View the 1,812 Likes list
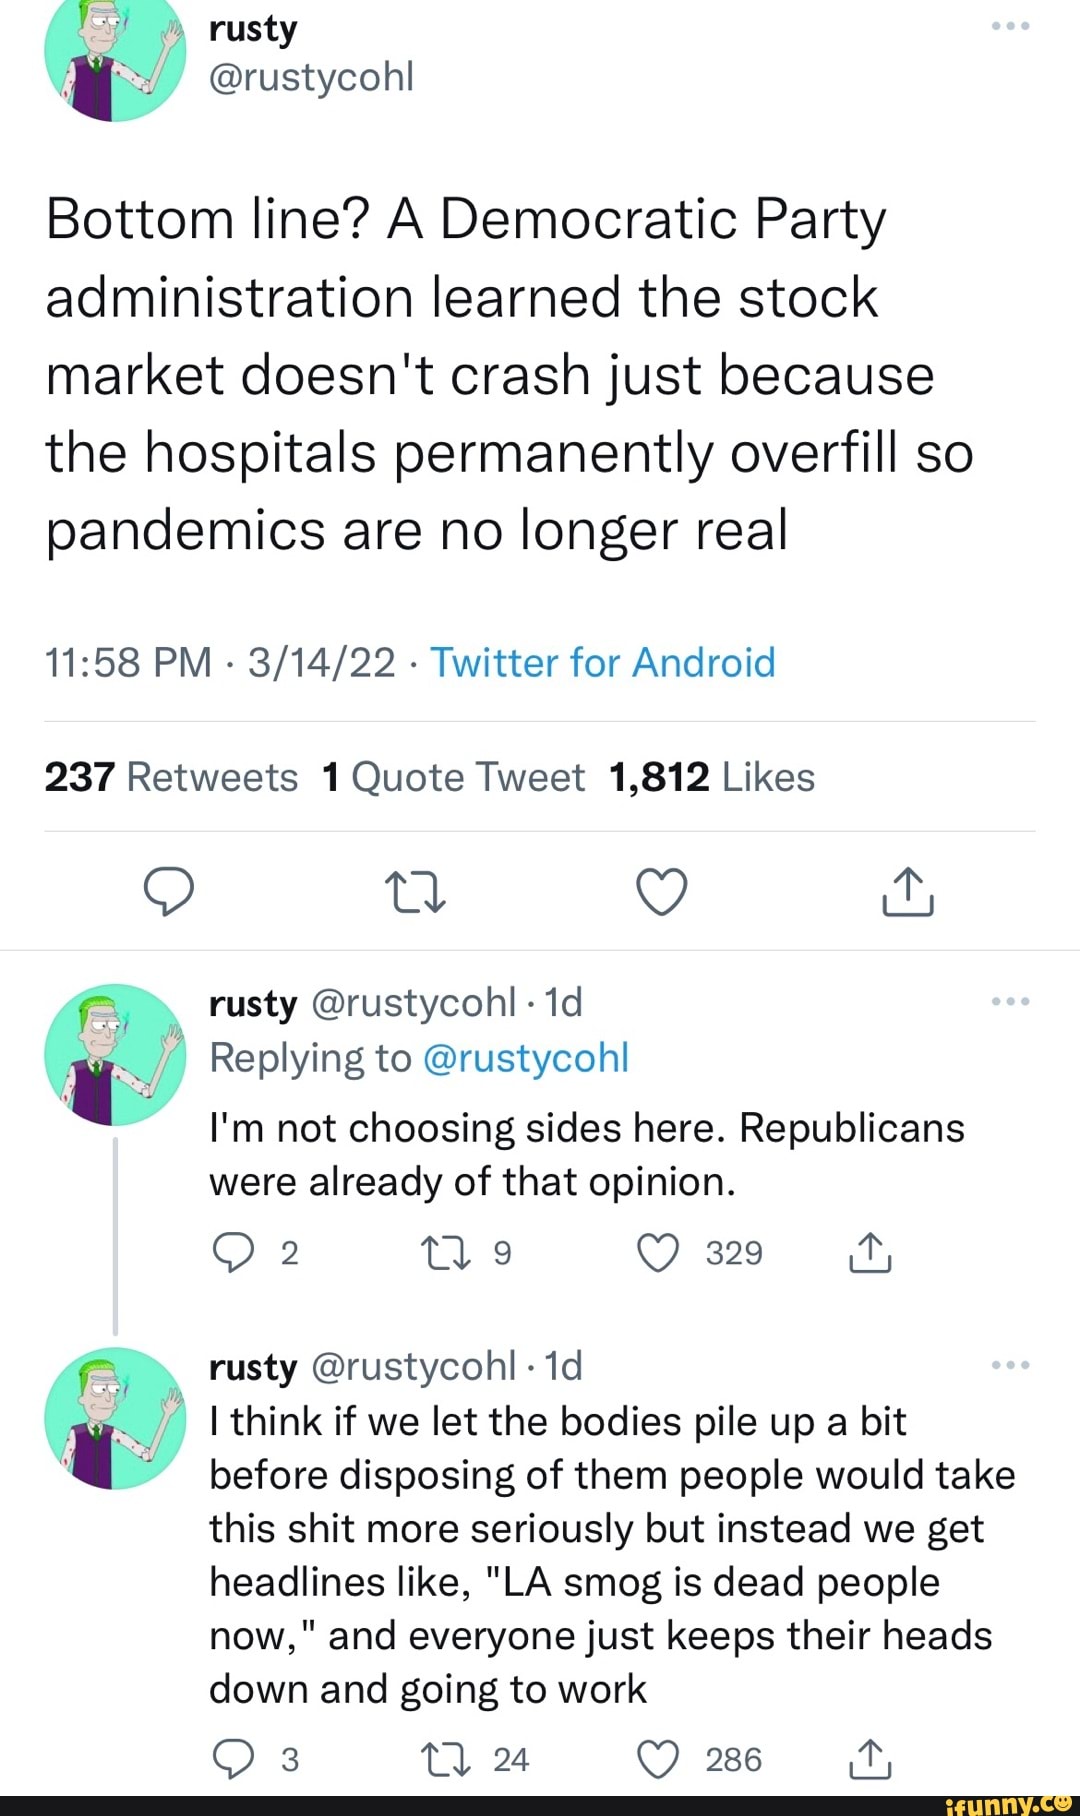The image size is (1080, 1816). coord(711,777)
